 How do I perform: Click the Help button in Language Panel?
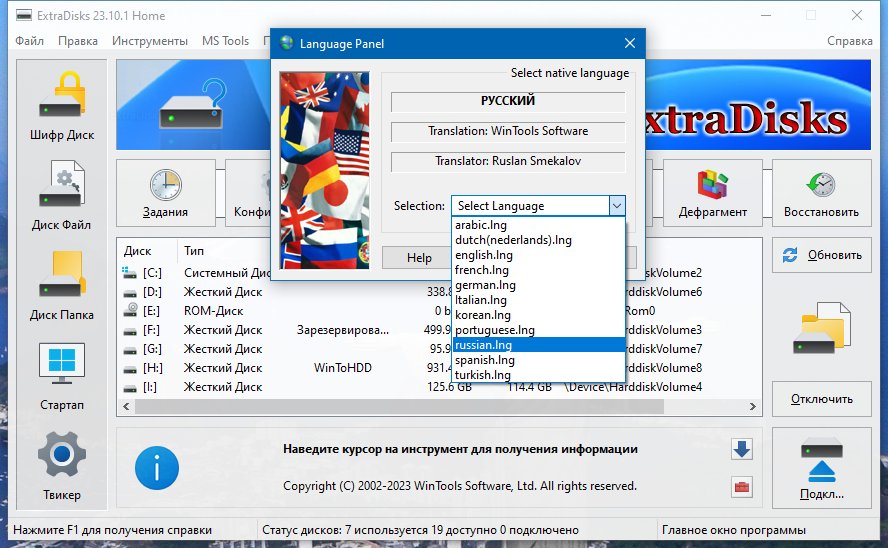(419, 258)
